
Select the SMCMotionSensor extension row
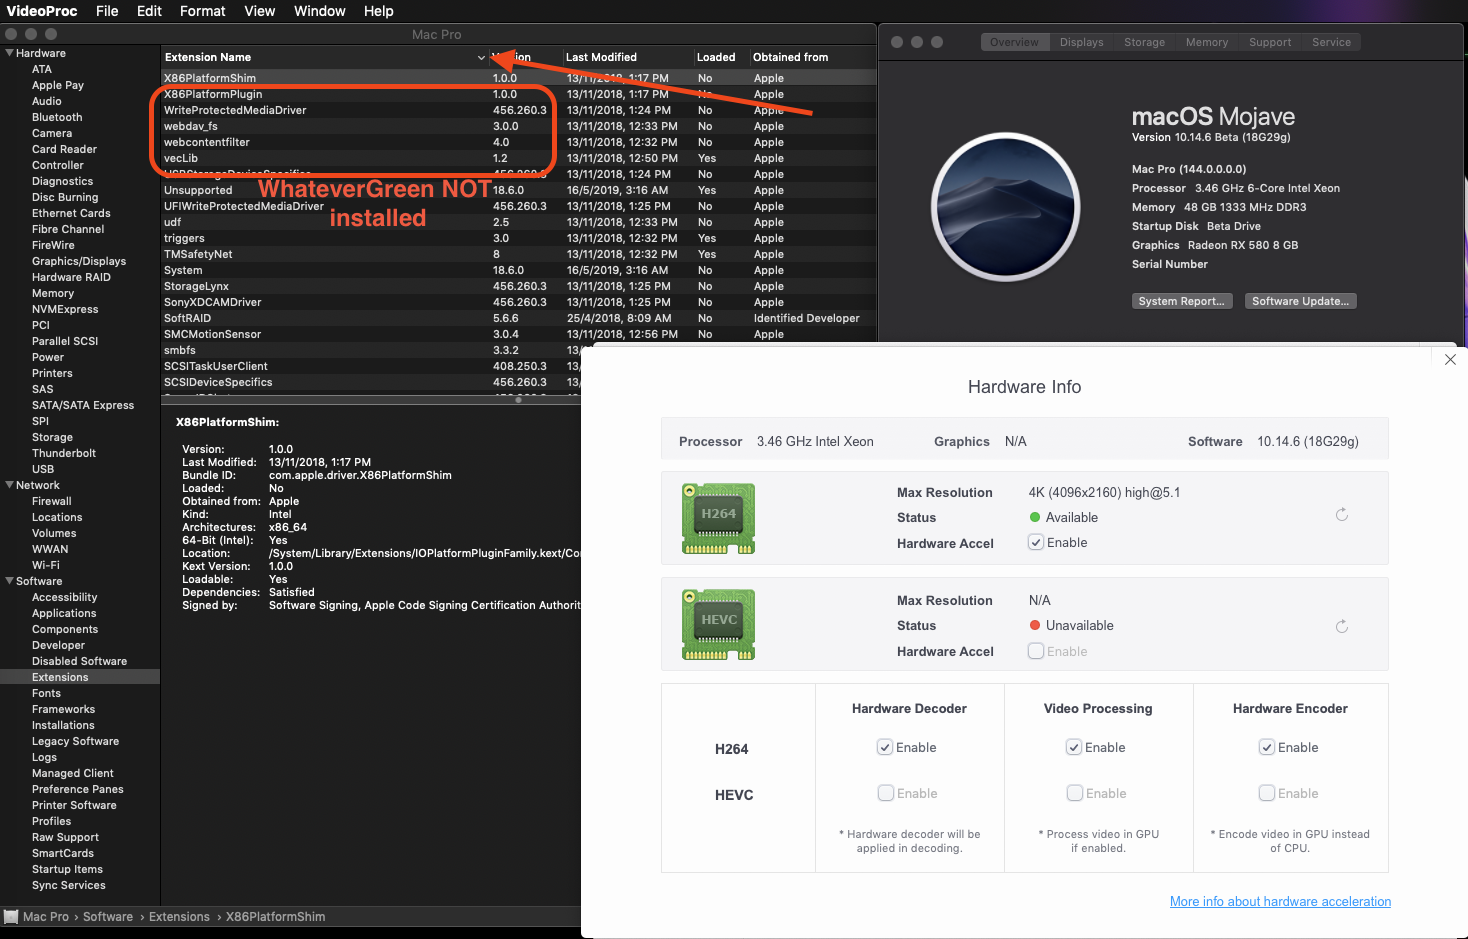[518, 334]
